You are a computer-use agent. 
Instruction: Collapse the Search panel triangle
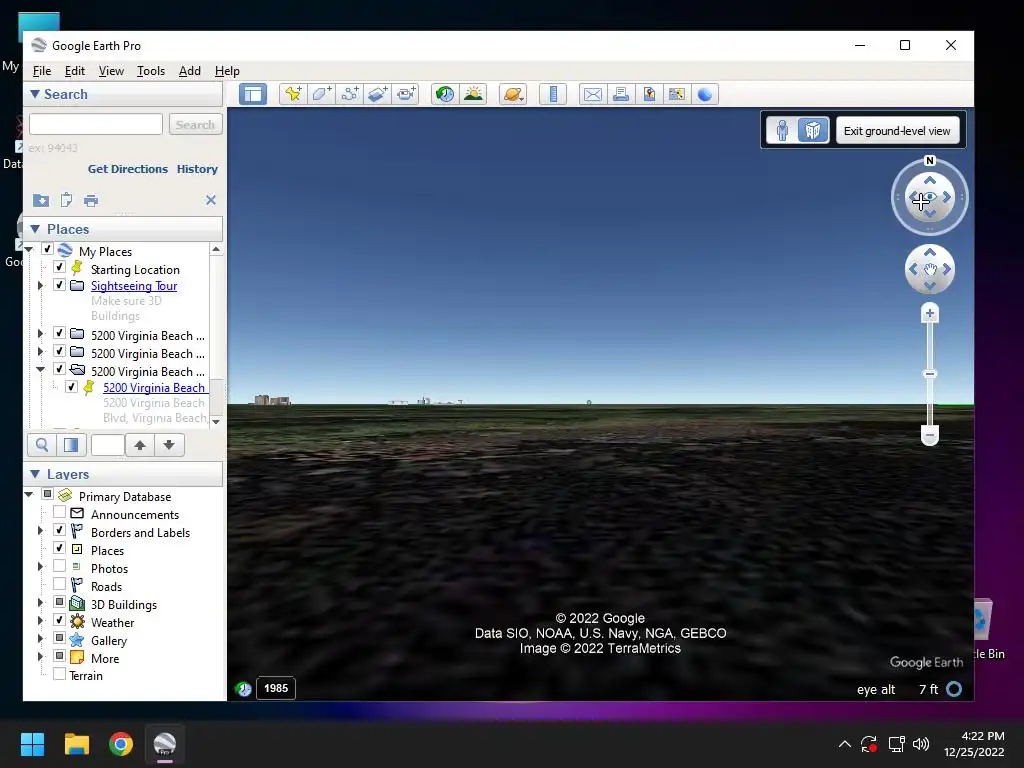pyautogui.click(x=35, y=94)
